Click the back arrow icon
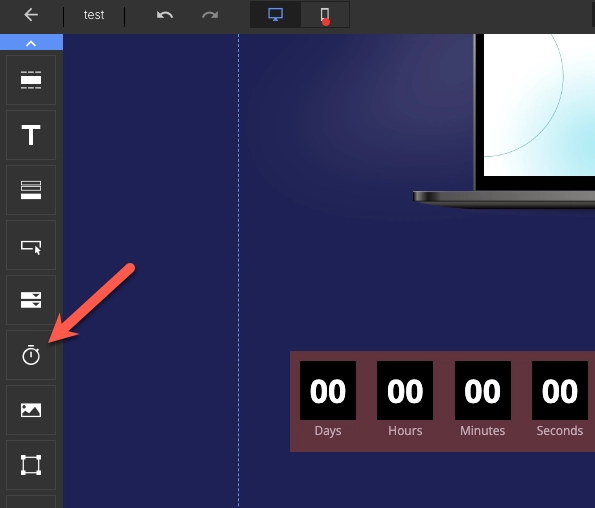 (x=31, y=15)
